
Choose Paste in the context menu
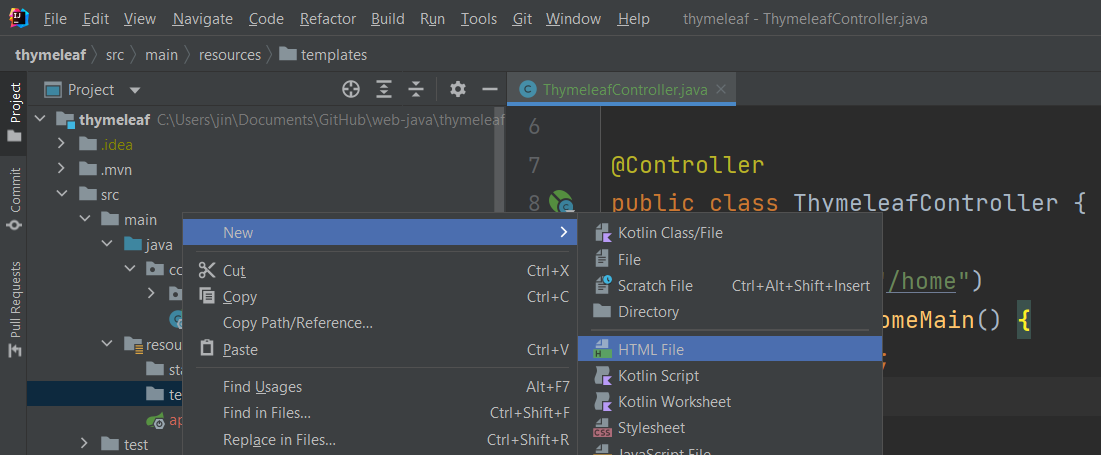tap(380, 349)
